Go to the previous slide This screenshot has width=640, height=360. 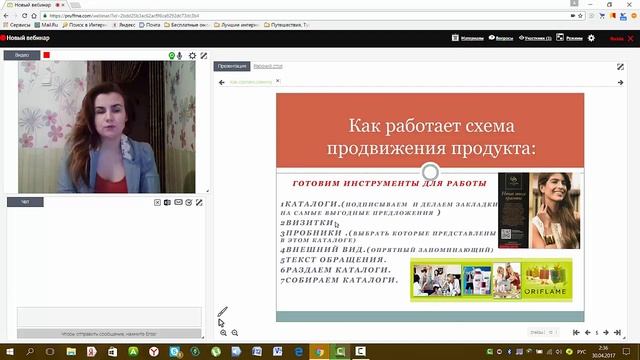[x=587, y=333]
